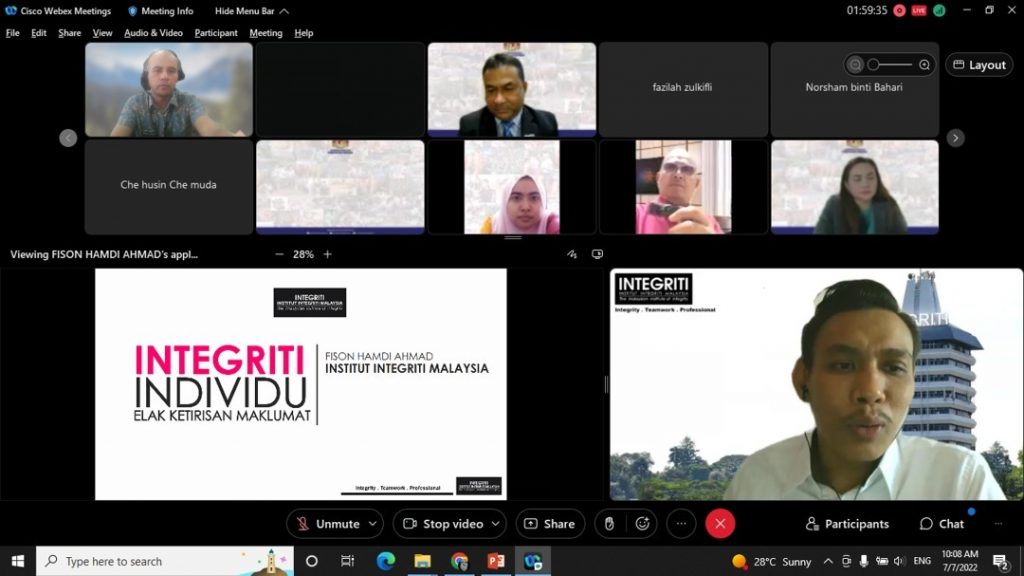Viewport: 1024px width, 576px height.
Task: Open the Help menu
Action: click(x=304, y=33)
